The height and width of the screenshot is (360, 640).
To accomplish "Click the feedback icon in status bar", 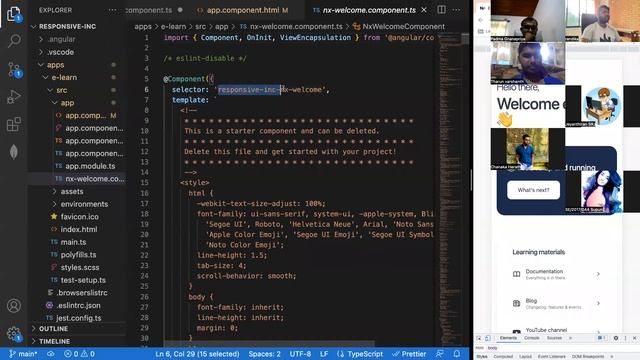I will (x=440, y=354).
